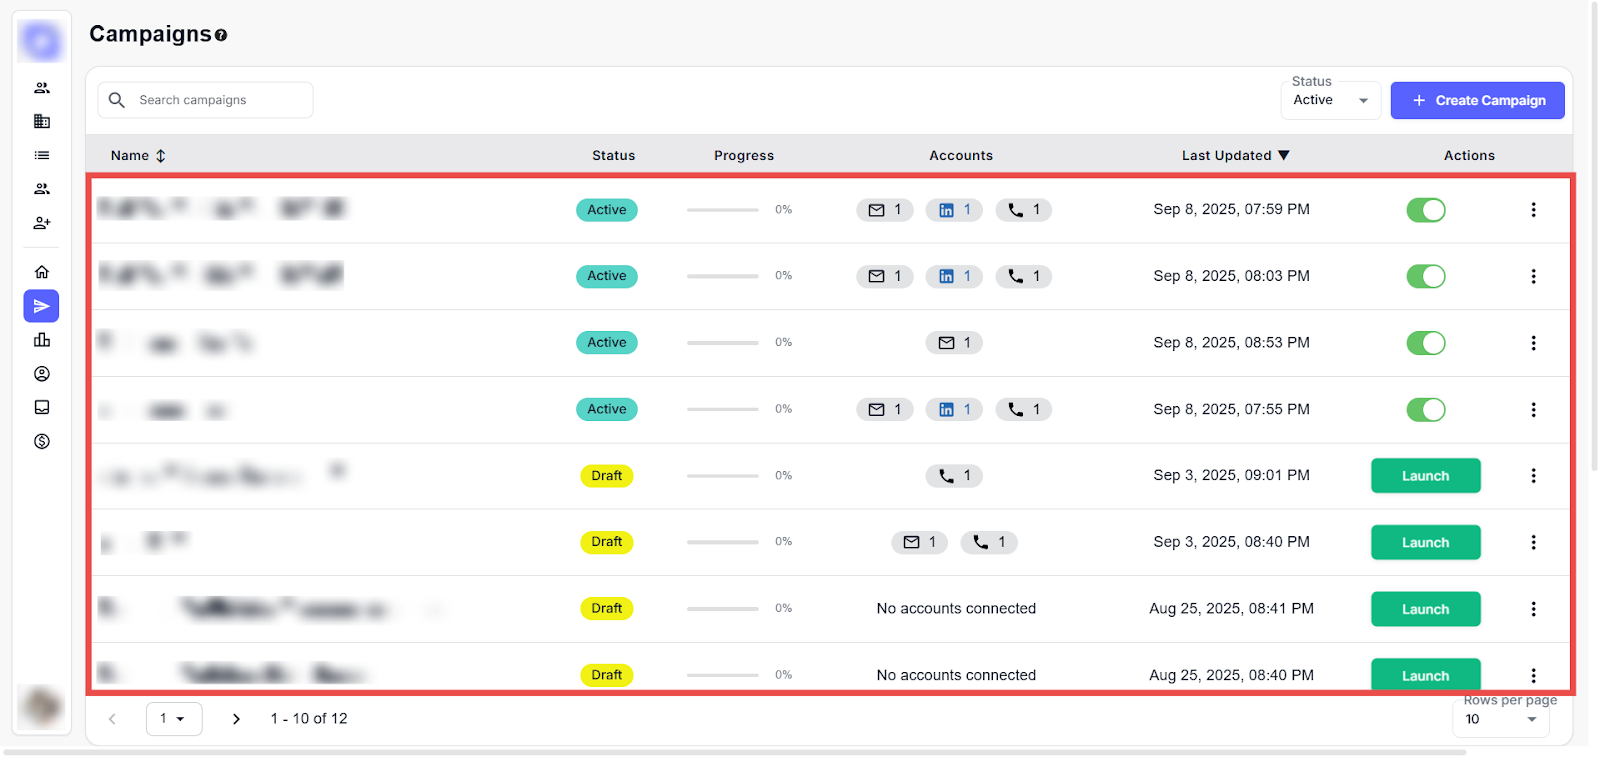Expand the Rows per page dropdown
This screenshot has width=1600, height=757.
tap(1500, 719)
